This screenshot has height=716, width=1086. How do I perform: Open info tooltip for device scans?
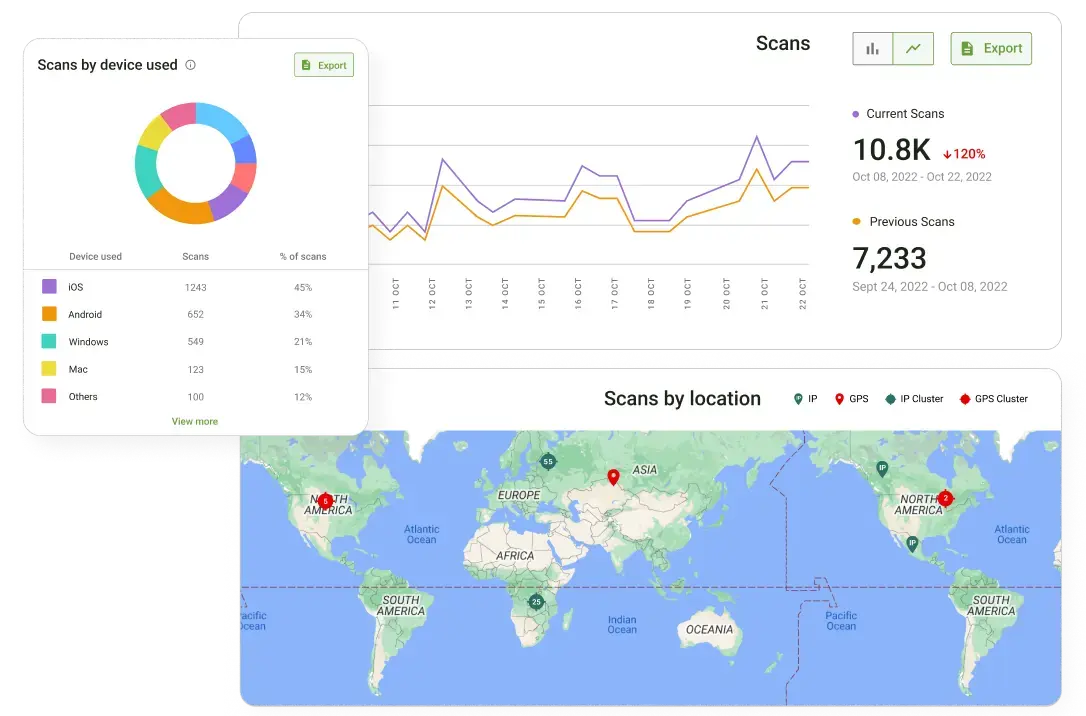190,65
